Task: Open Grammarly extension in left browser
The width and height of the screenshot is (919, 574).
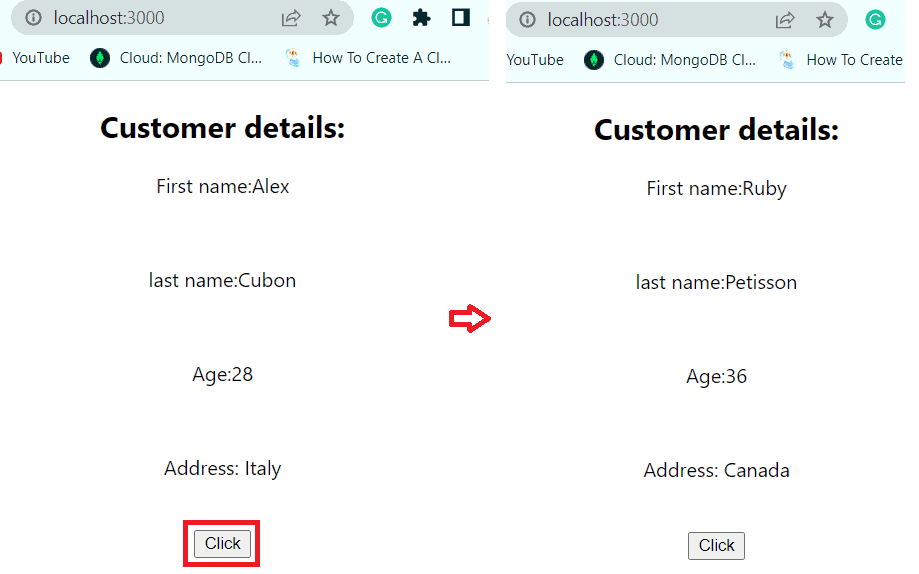Action: 382,18
